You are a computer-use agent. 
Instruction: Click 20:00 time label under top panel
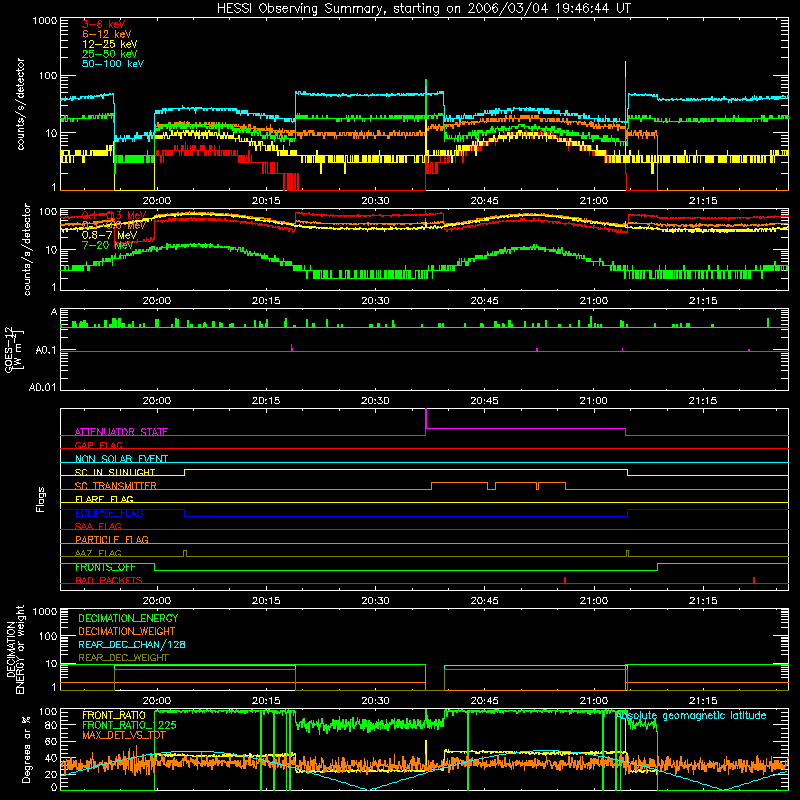157,201
